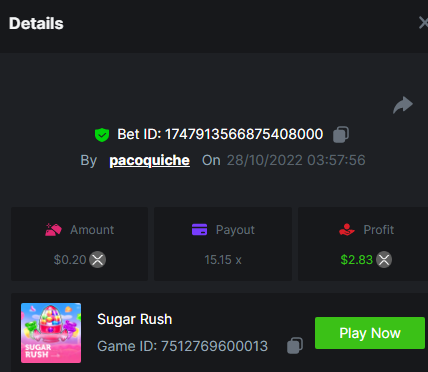Open pacoquiche's user profile
Viewport: 428px width, 372px height.
coord(150,161)
